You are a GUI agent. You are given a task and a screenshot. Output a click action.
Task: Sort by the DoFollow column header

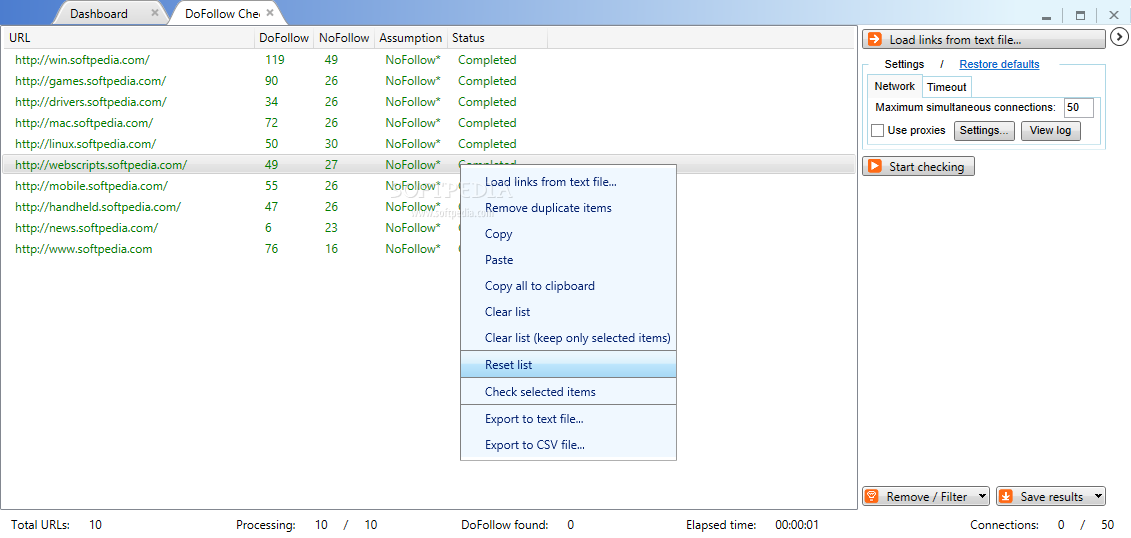point(283,38)
